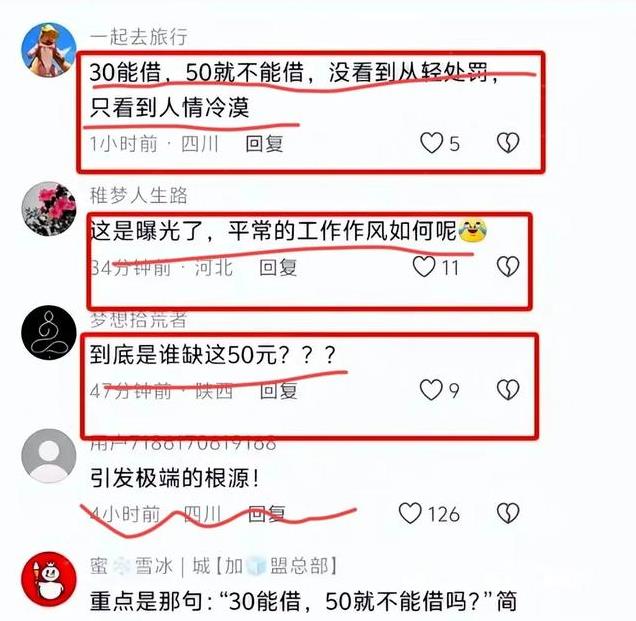This screenshot has width=636, height=621.
Task: Reply to the comment posted from 河北
Action: tap(278, 268)
